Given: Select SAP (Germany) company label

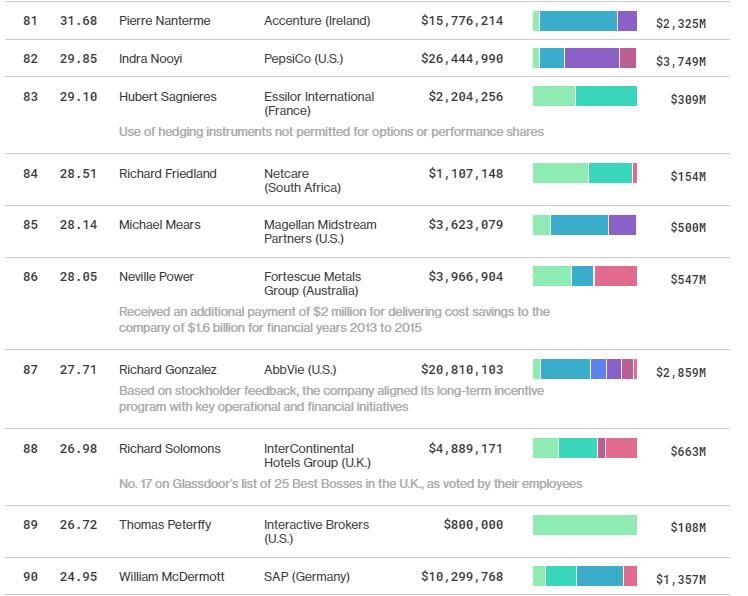Looking at the screenshot, I should [307, 577].
